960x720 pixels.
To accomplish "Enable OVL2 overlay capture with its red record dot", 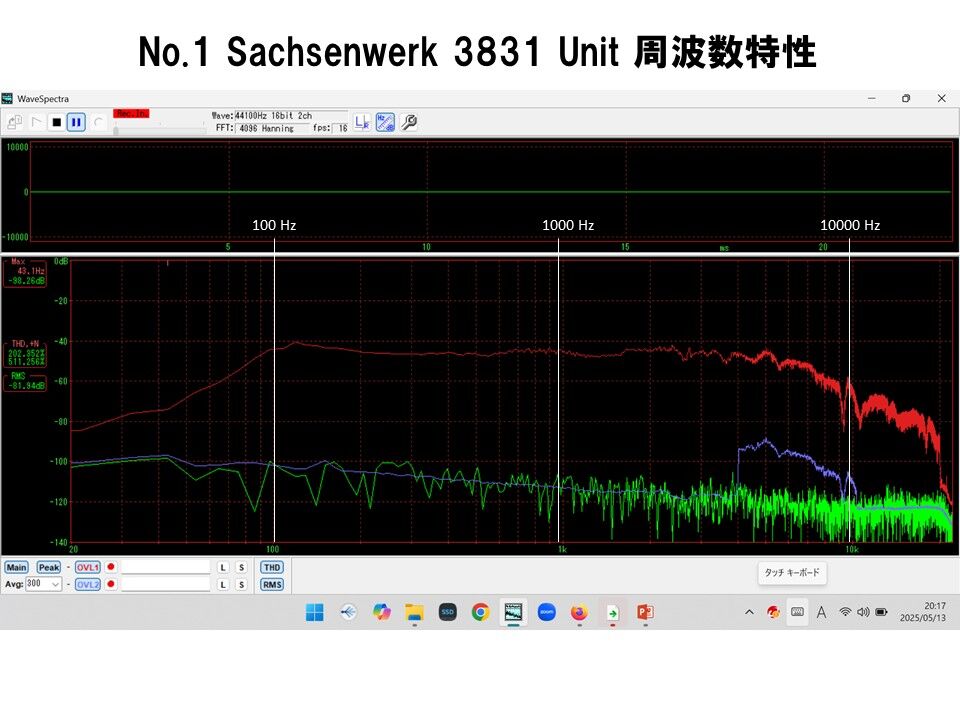I will (x=111, y=584).
